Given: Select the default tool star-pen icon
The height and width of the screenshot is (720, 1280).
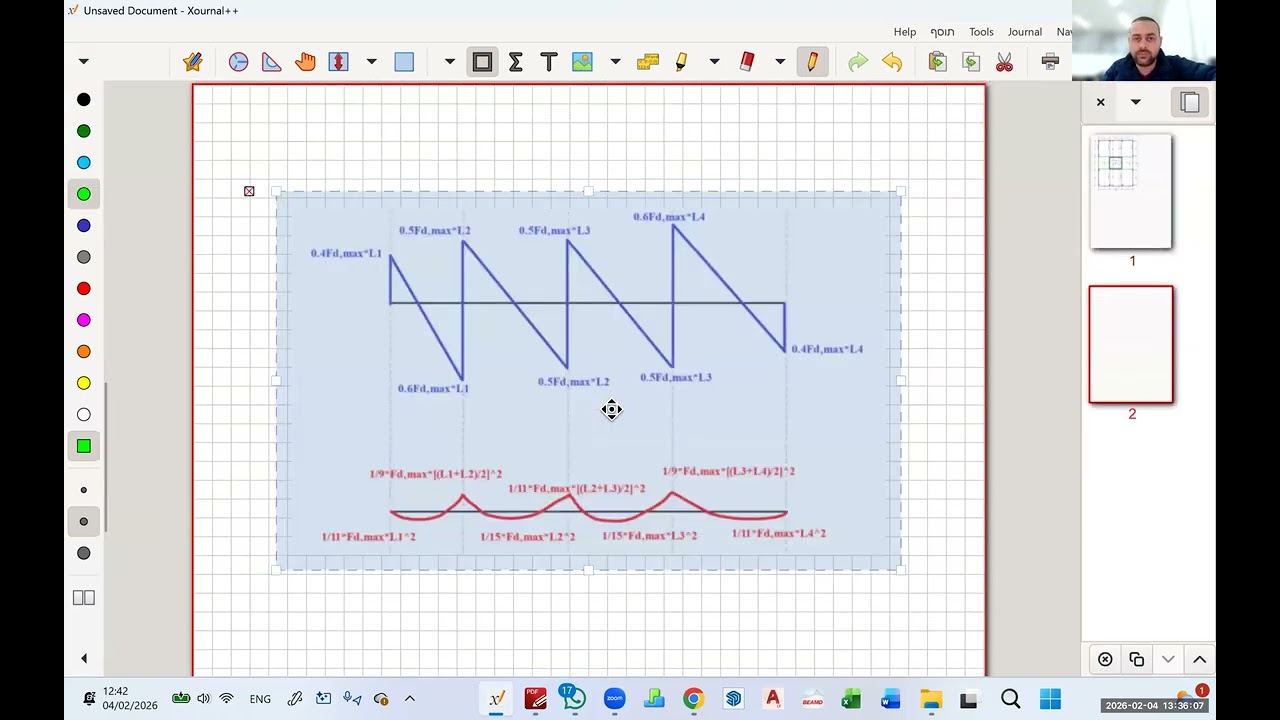Looking at the screenshot, I should (193, 62).
